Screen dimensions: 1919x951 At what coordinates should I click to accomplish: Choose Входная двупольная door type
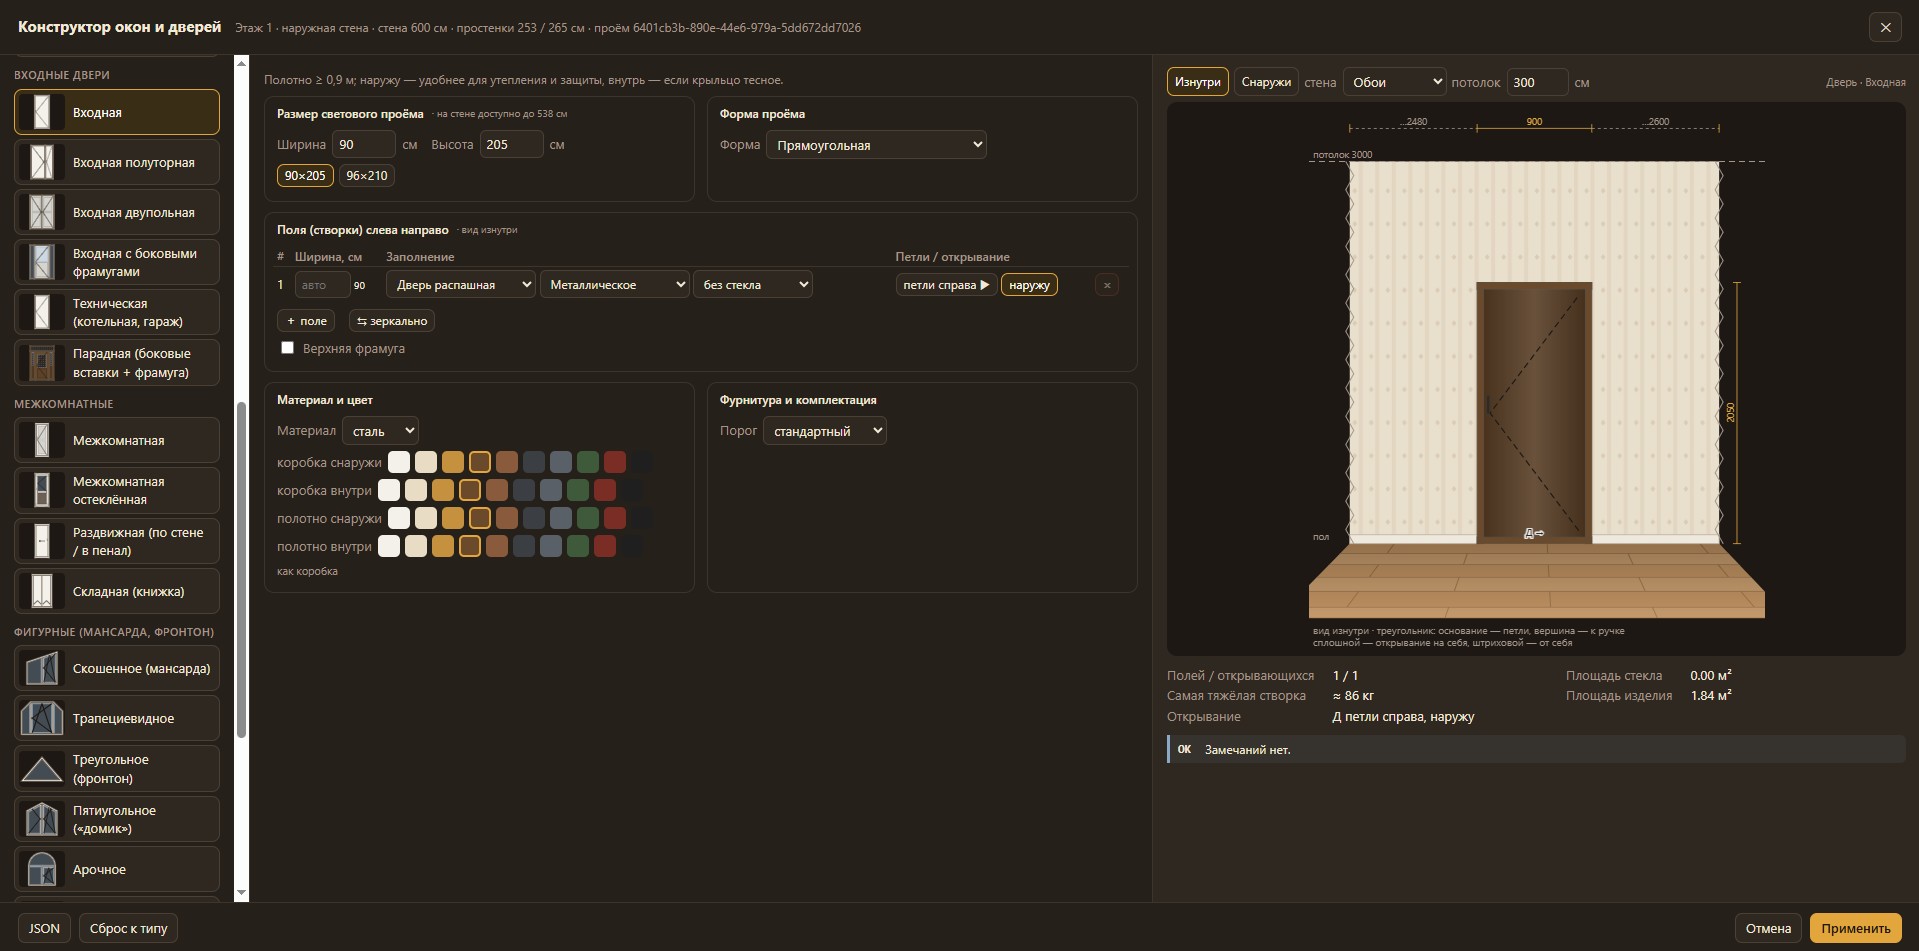tap(117, 212)
